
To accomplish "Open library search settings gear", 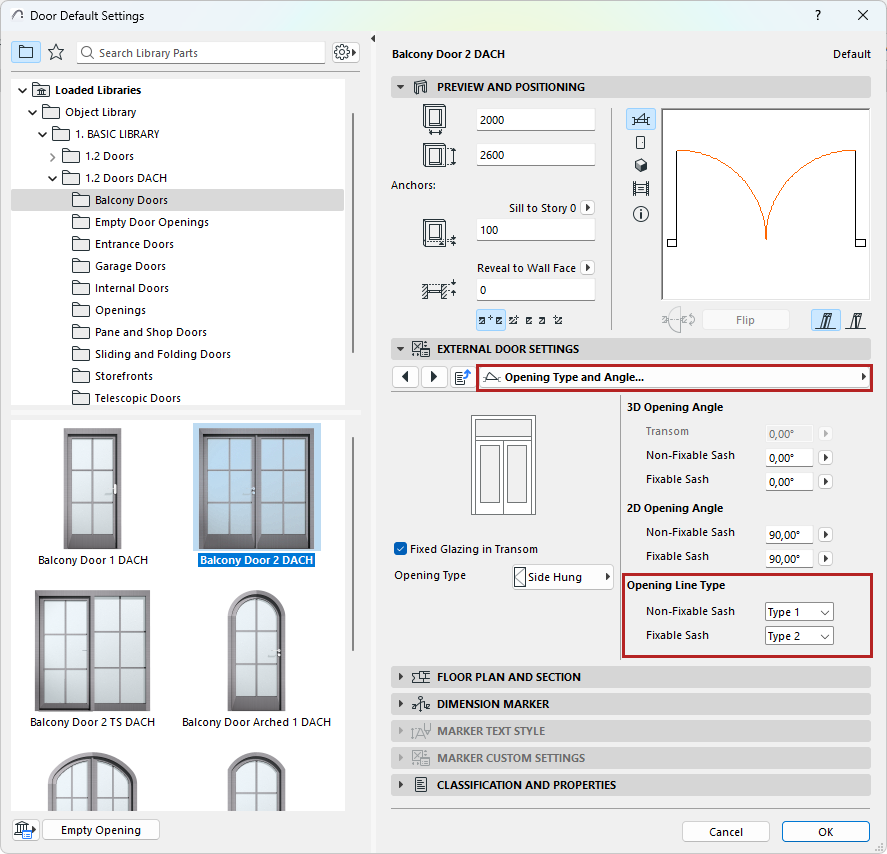I will [x=345, y=53].
